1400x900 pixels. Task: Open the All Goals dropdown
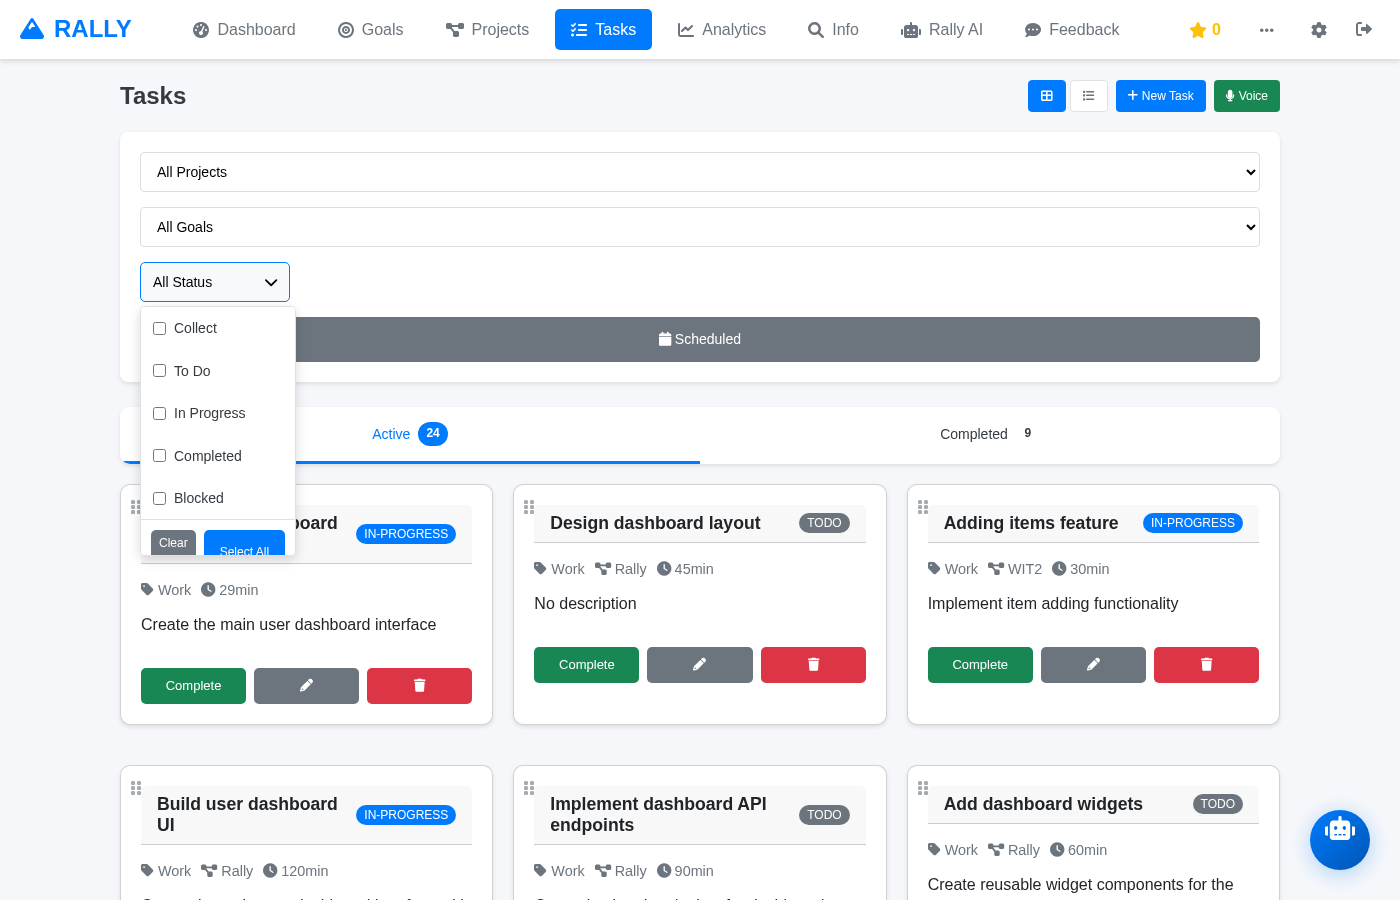699,227
